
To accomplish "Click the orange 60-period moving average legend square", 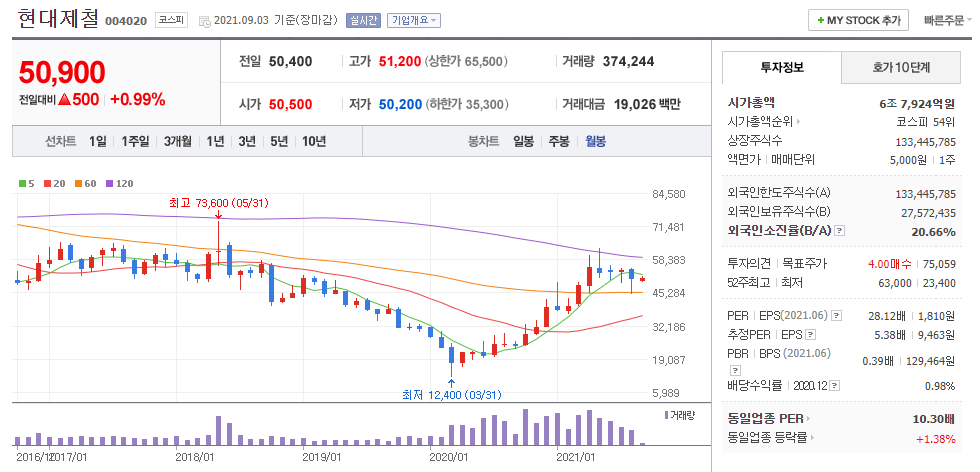I will point(79,184).
